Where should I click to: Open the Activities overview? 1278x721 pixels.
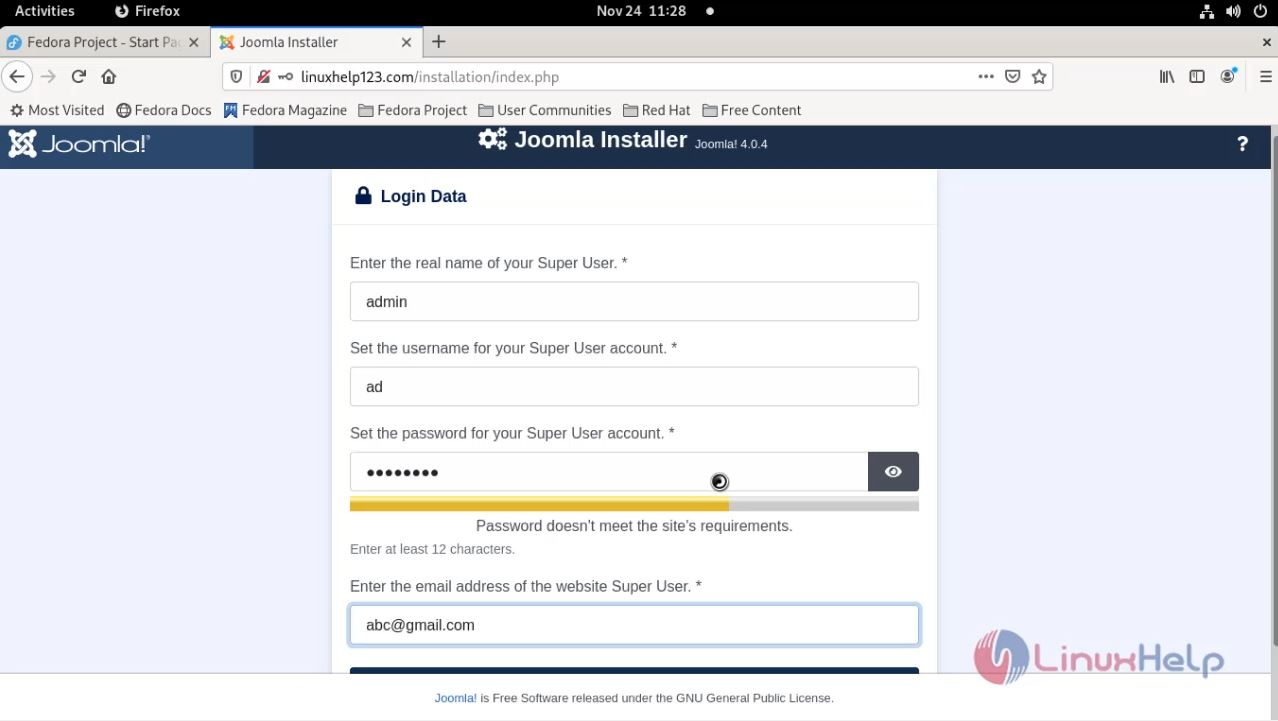[x=45, y=11]
